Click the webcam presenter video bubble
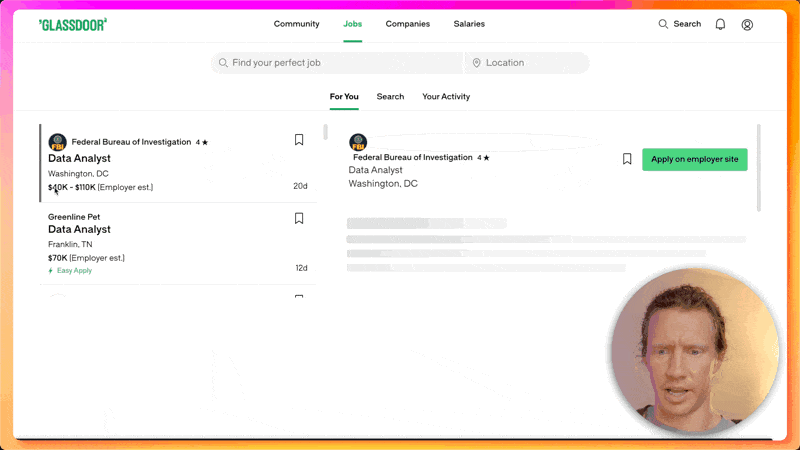The height and width of the screenshot is (450, 800). click(695, 351)
